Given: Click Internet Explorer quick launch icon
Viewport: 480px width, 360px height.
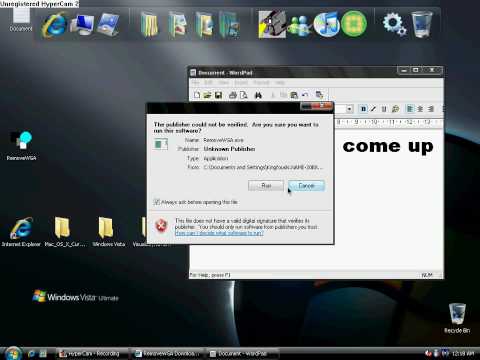Looking at the screenshot, I should [x=32, y=354].
